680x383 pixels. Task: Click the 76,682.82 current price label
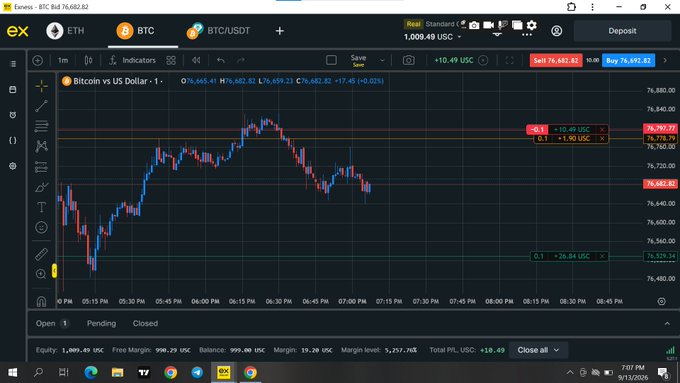tap(660, 184)
